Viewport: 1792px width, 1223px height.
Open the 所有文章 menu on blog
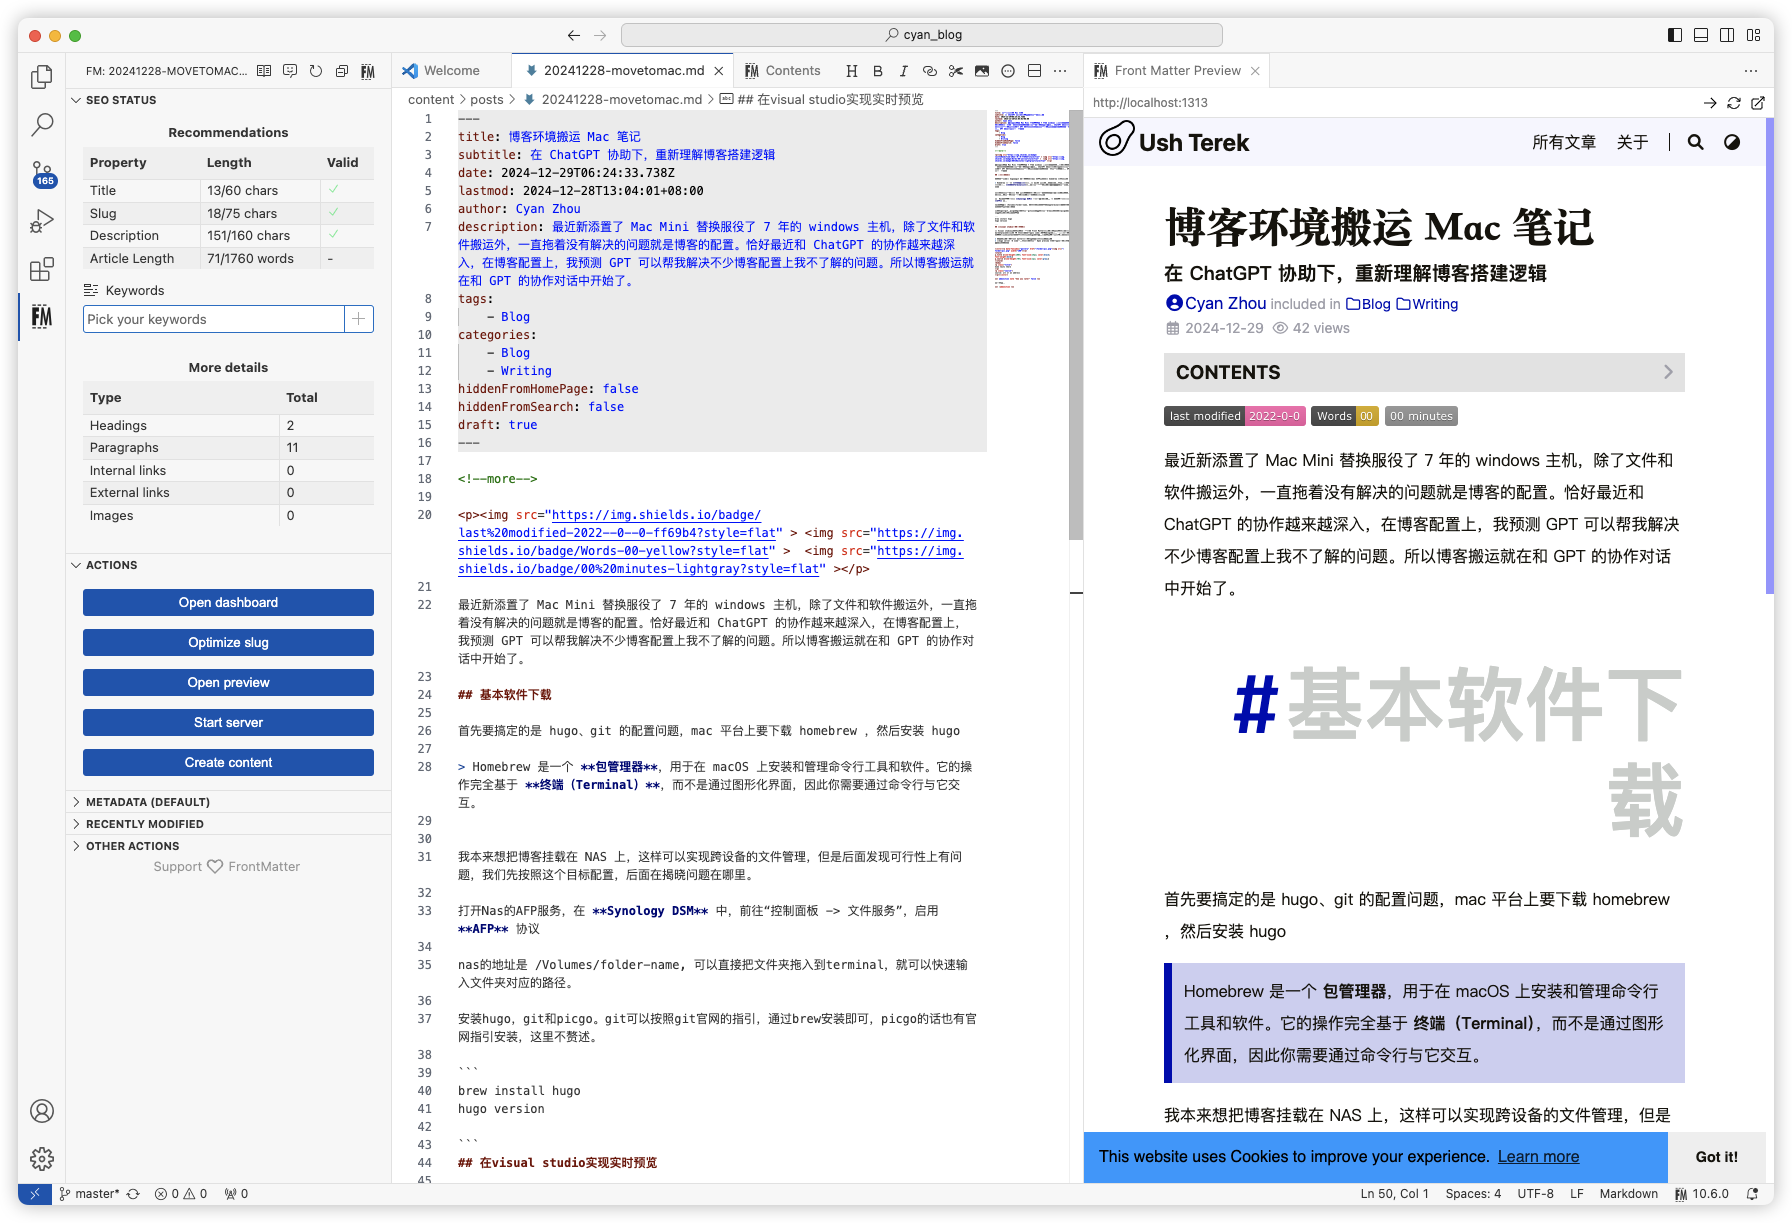[1564, 142]
